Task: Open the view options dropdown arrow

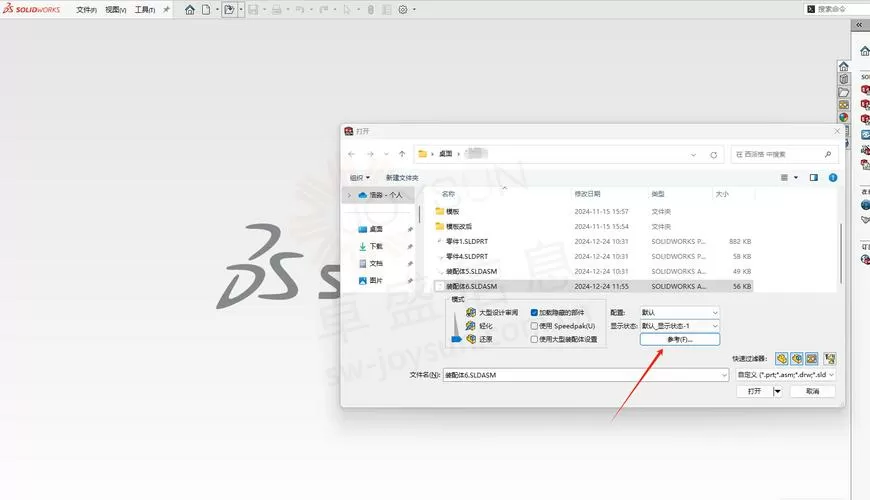Action: [796, 178]
